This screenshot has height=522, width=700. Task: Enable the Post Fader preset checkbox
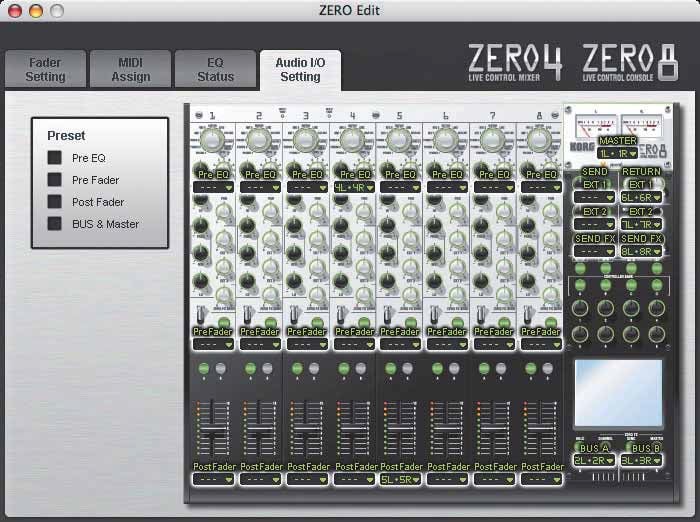[x=54, y=201]
